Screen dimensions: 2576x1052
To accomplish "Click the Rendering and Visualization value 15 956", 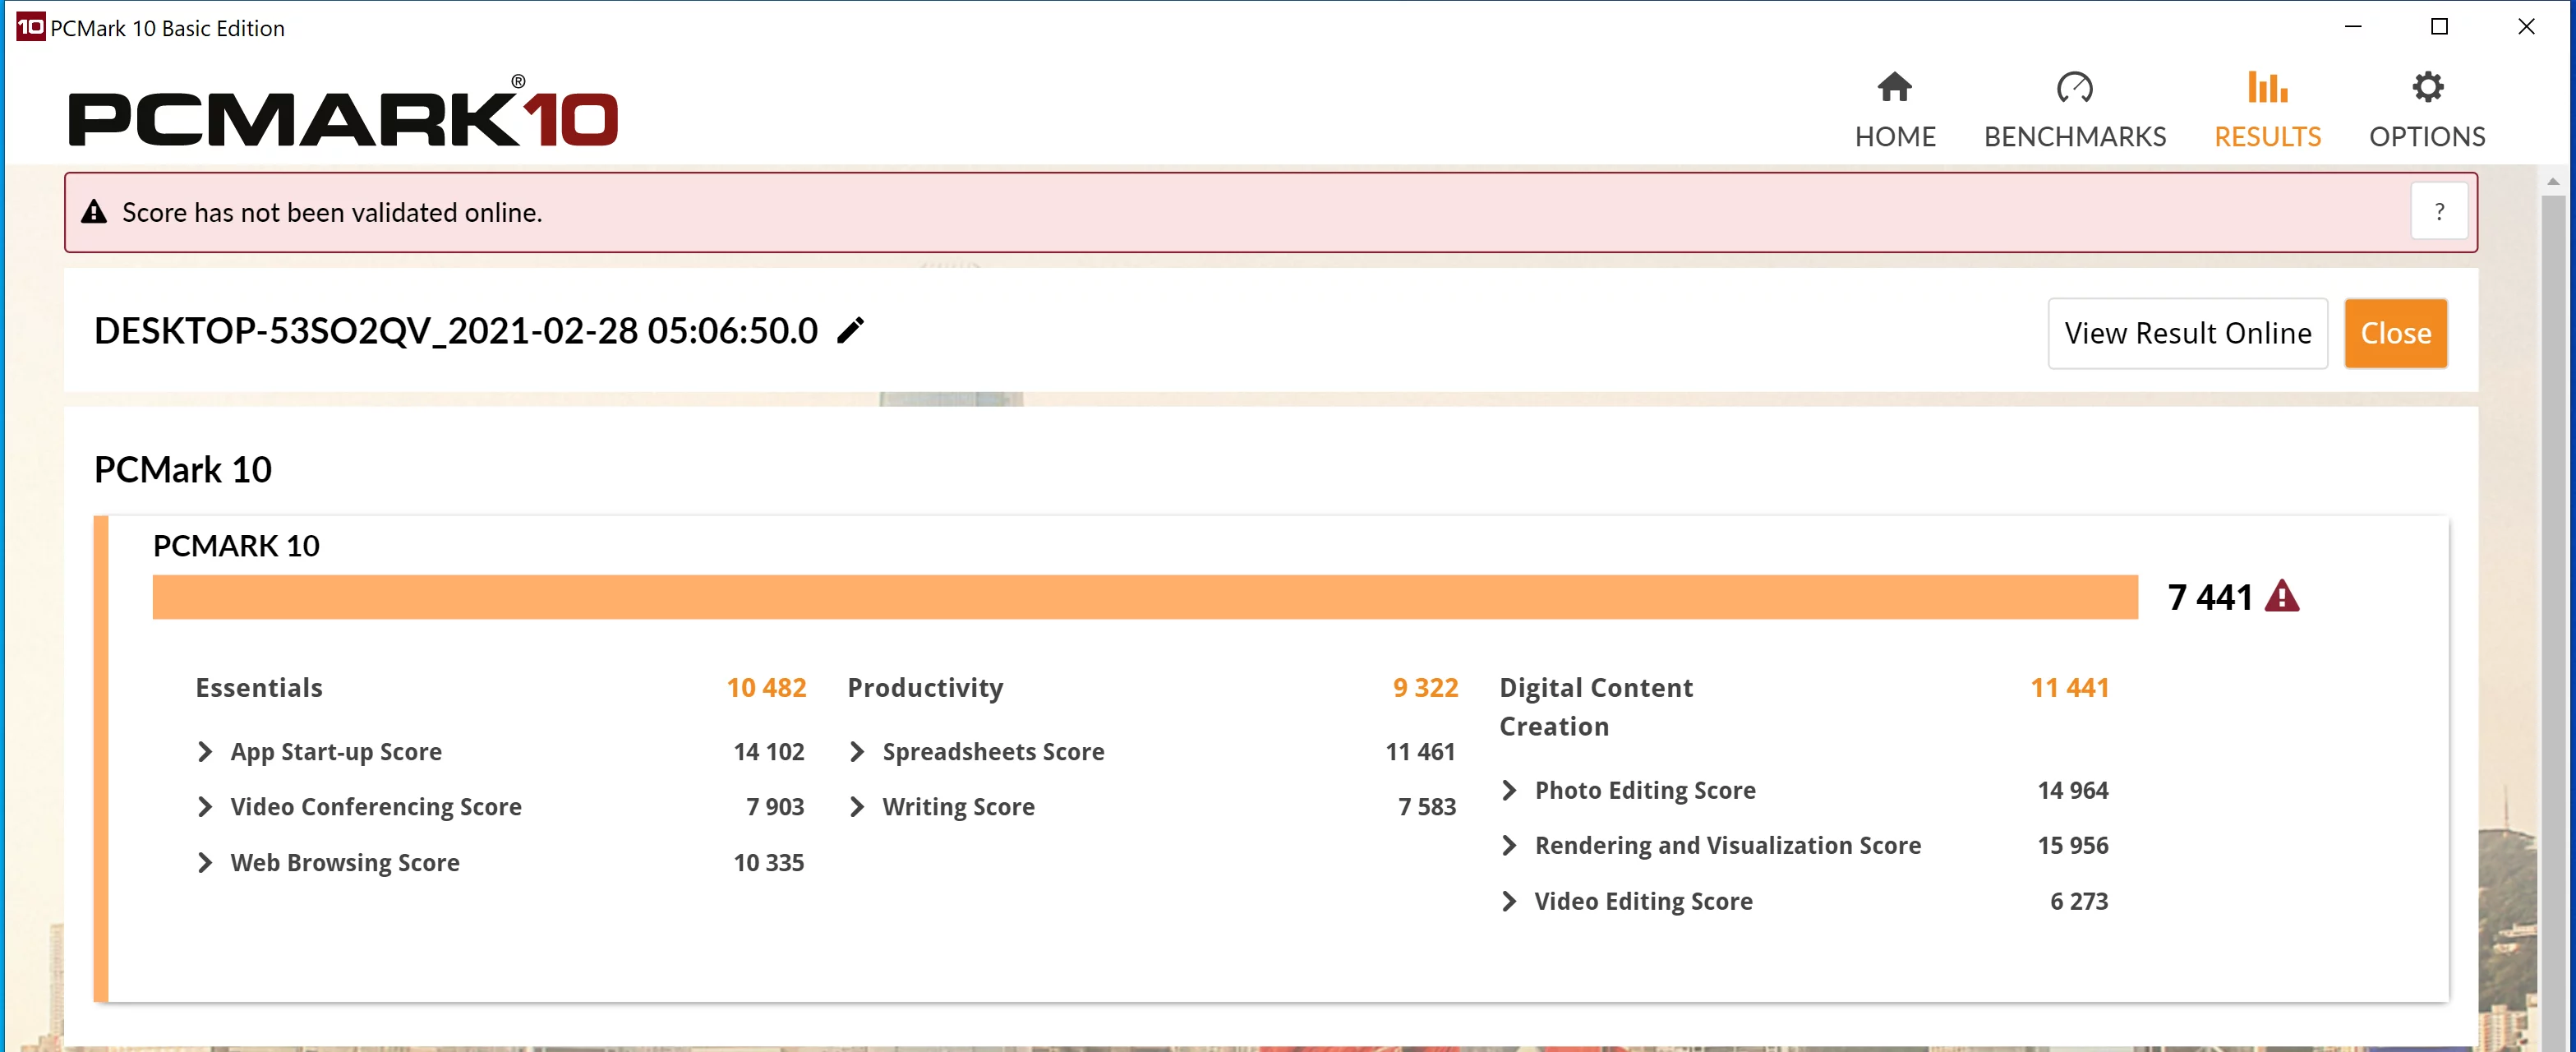I will pyautogui.click(x=2073, y=845).
